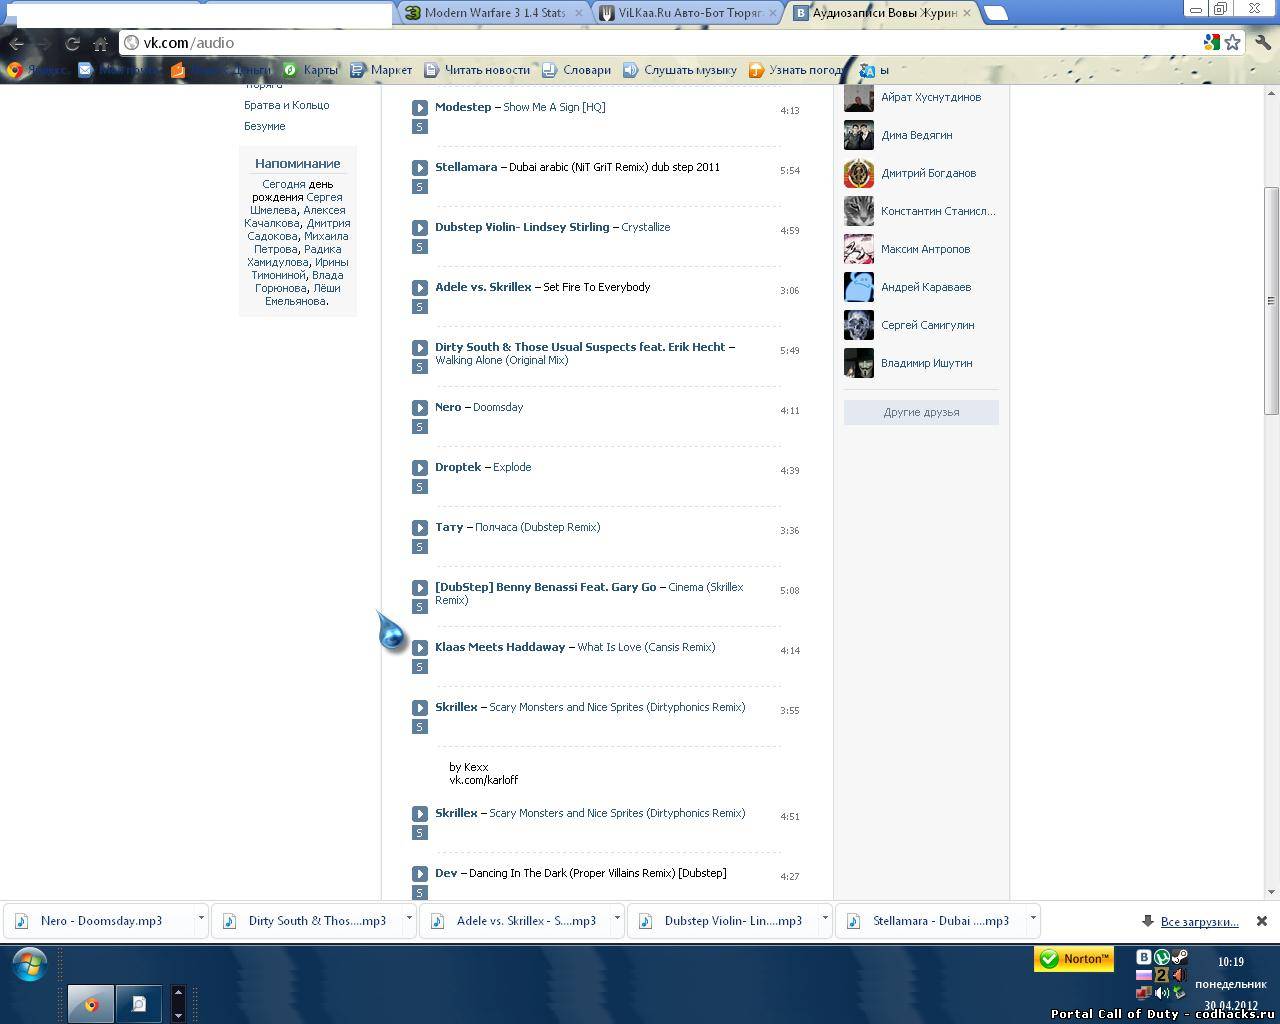Open the Карты bookmark
This screenshot has width=1280, height=1024.
pyautogui.click(x=311, y=70)
